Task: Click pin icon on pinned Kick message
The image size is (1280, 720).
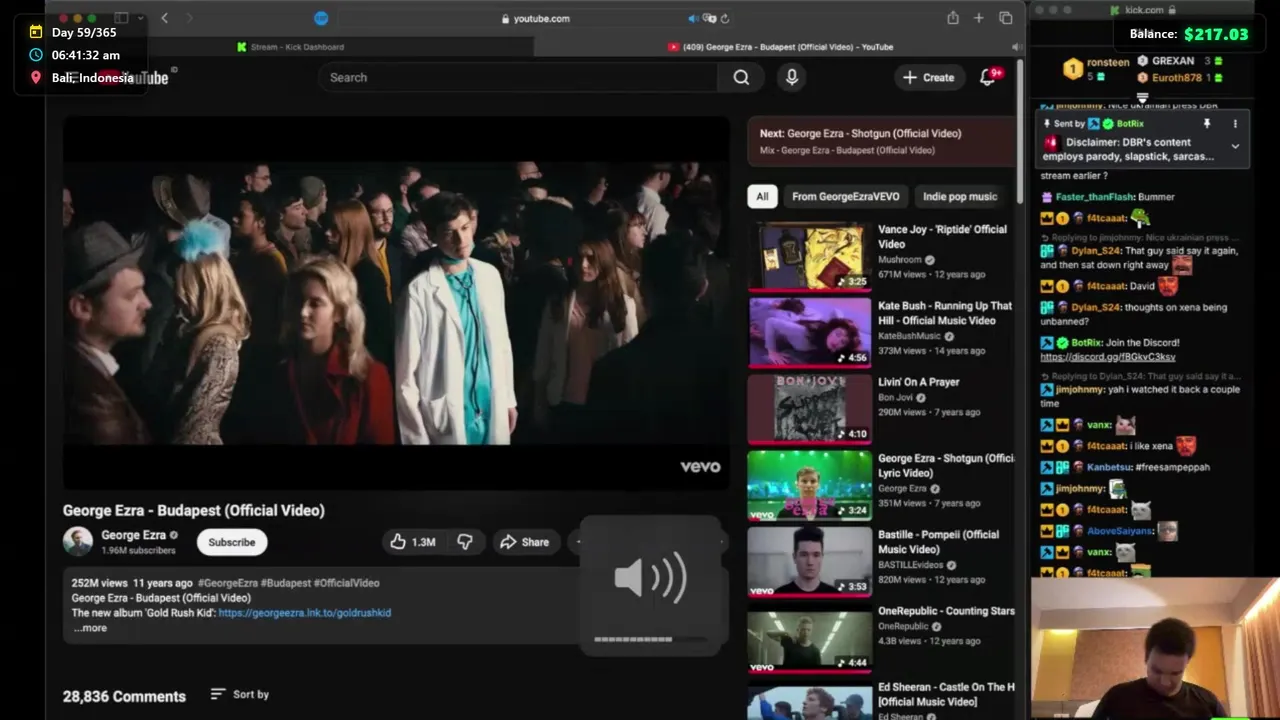Action: (x=1207, y=124)
